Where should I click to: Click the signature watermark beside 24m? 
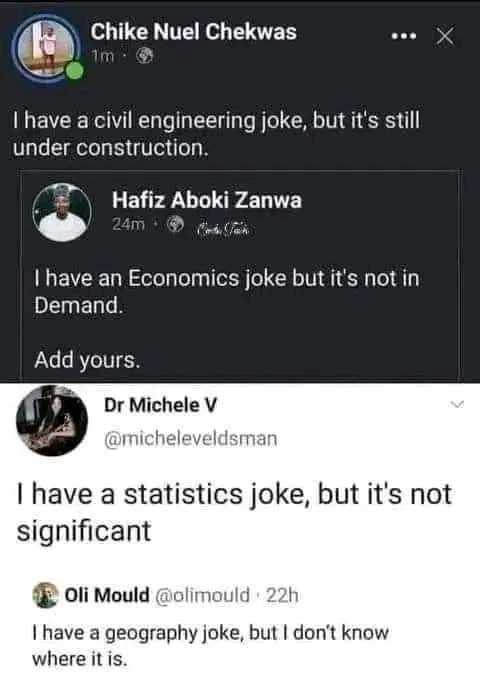coord(224,228)
